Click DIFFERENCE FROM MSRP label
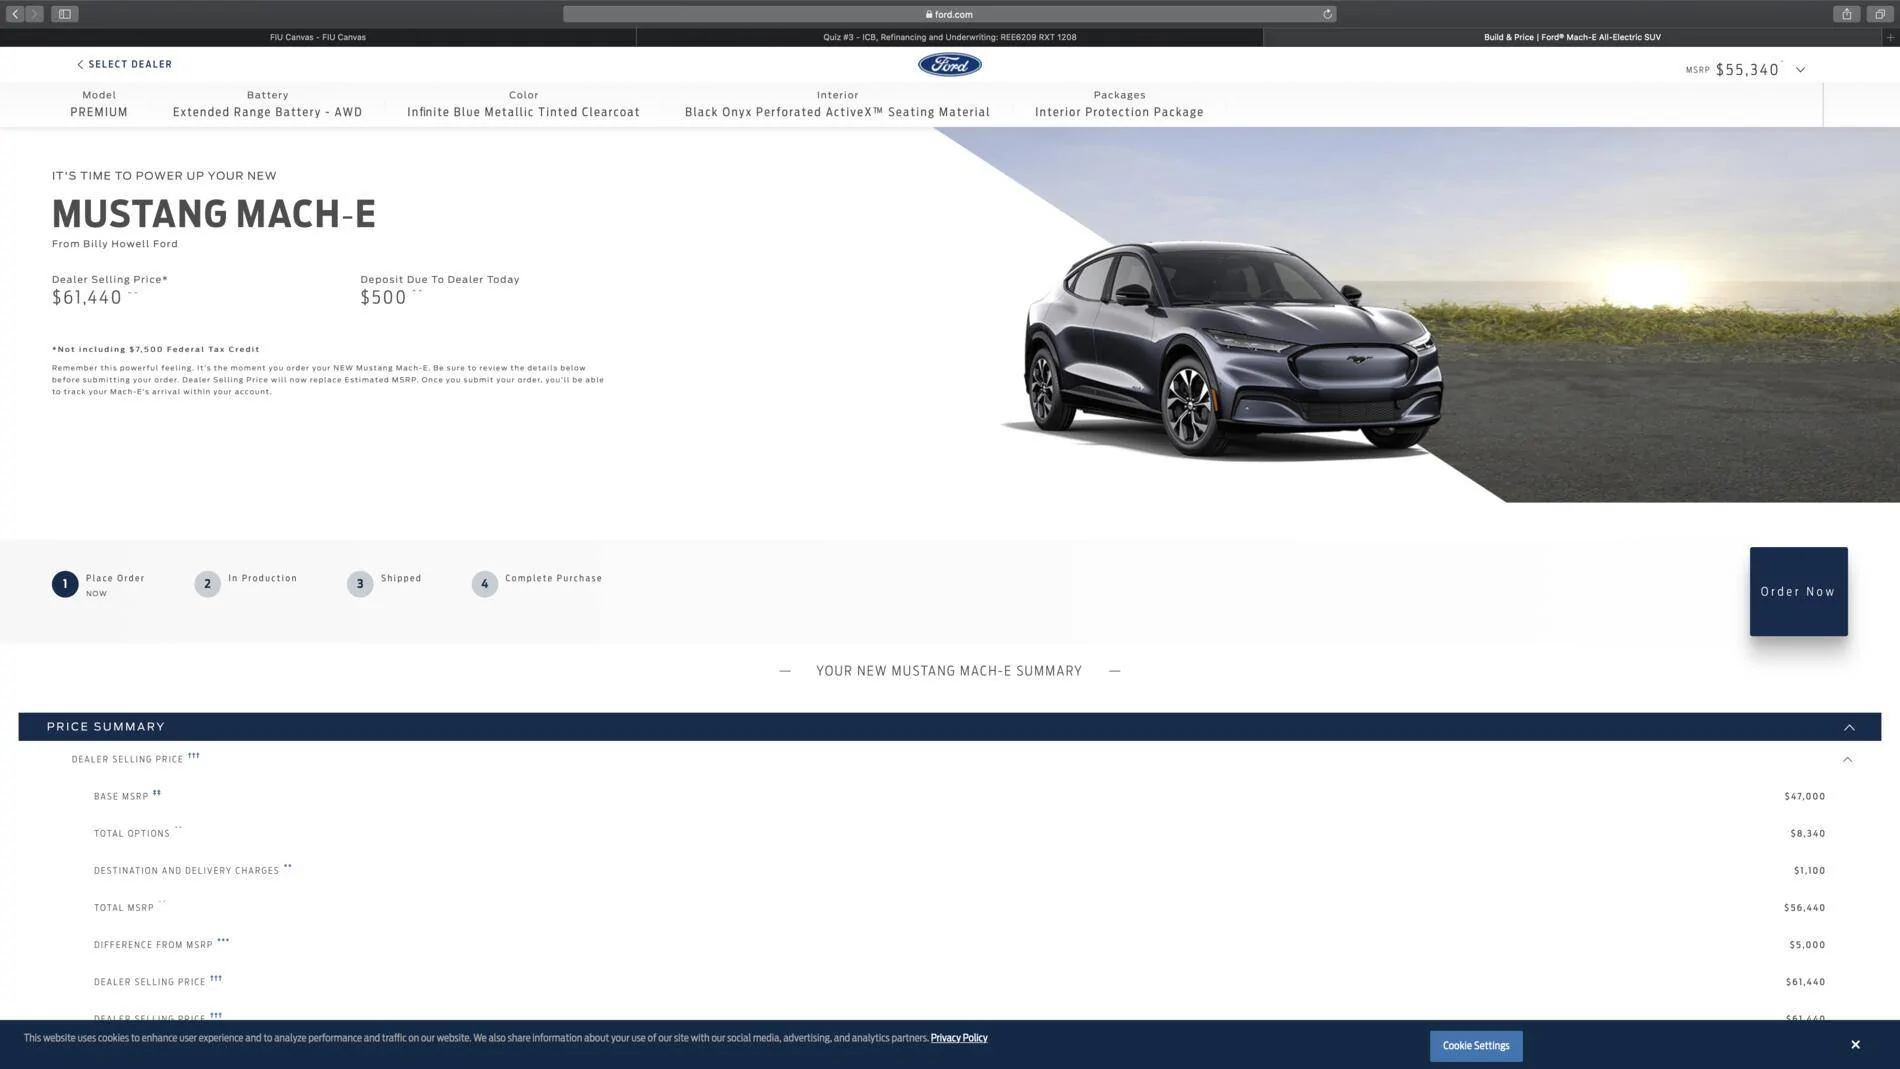This screenshot has width=1900, height=1069. click(153, 945)
